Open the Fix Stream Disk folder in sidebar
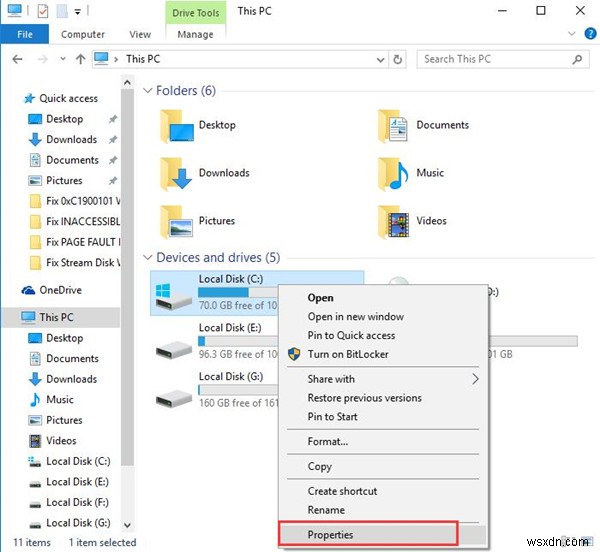The width and height of the screenshot is (600, 552). pyautogui.click(x=75, y=262)
